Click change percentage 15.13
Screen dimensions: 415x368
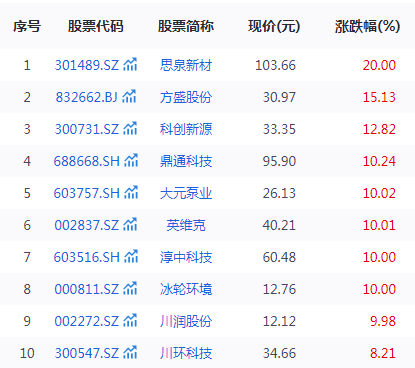(x=379, y=97)
